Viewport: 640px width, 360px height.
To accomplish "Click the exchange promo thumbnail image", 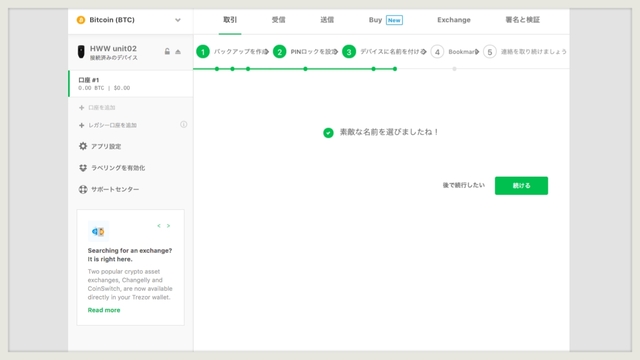I will [x=98, y=231].
